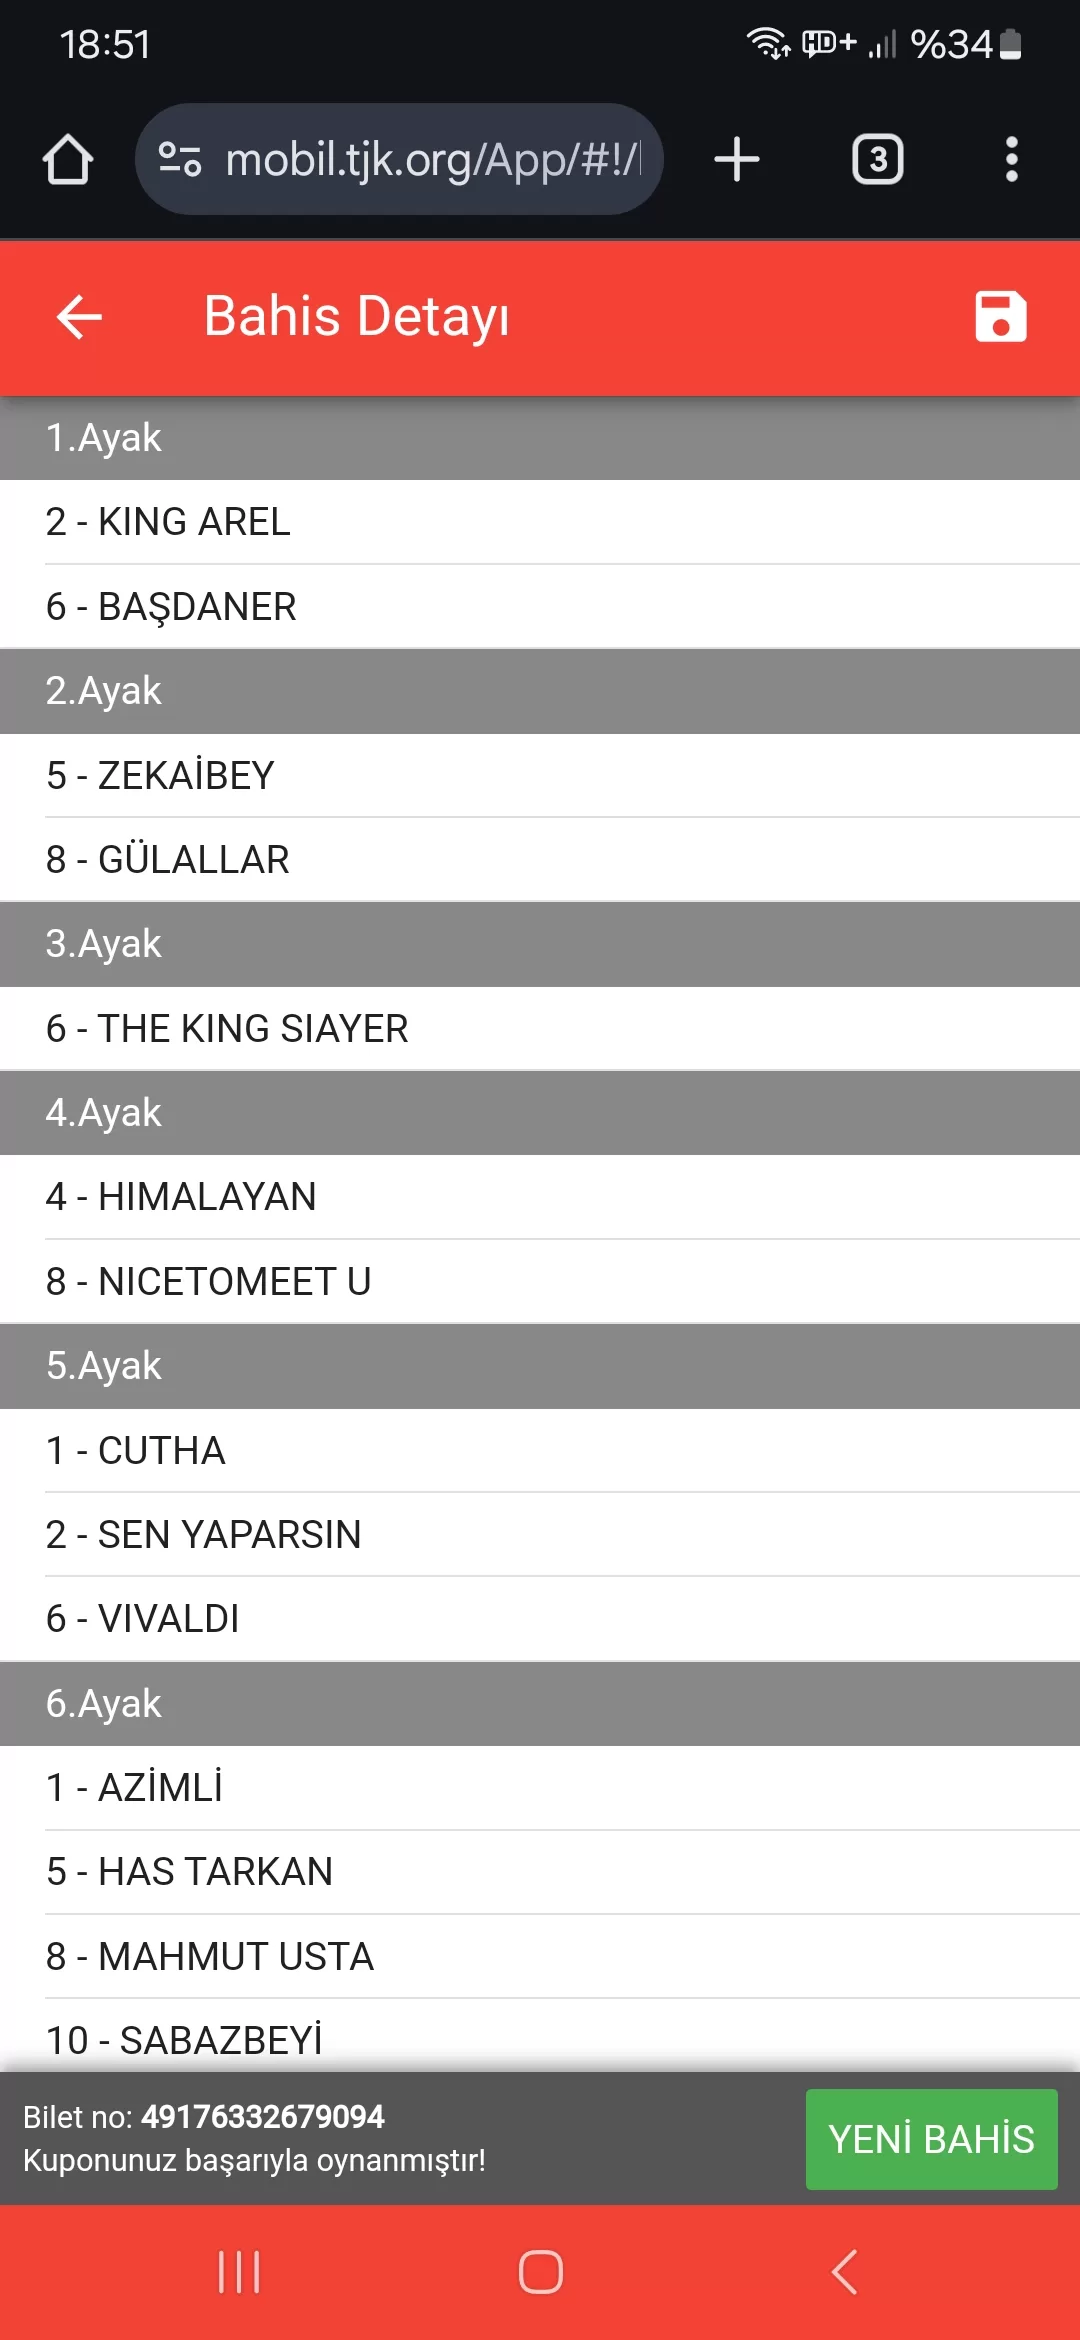Click the YENİ BAHİS button
1080x2340 pixels.
[931, 2139]
